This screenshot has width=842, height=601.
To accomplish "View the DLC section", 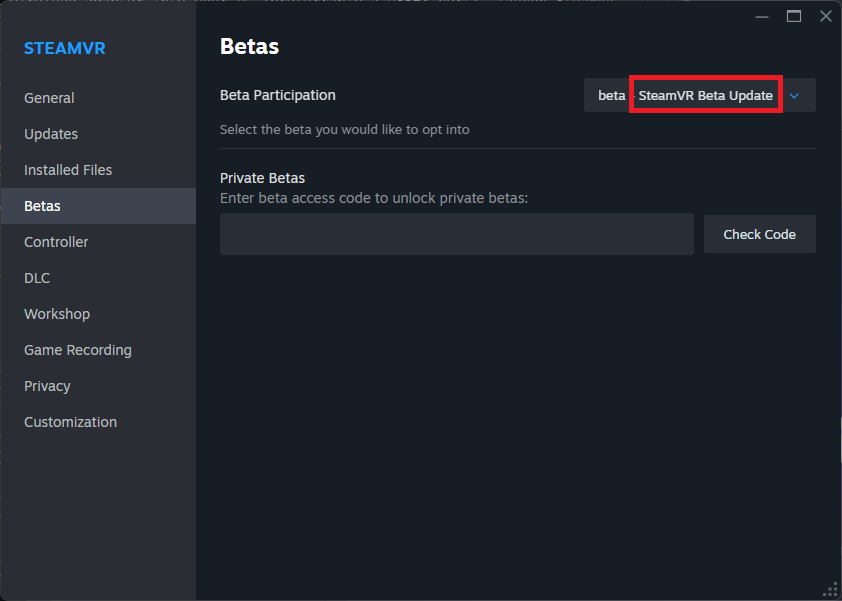I will pos(37,277).
